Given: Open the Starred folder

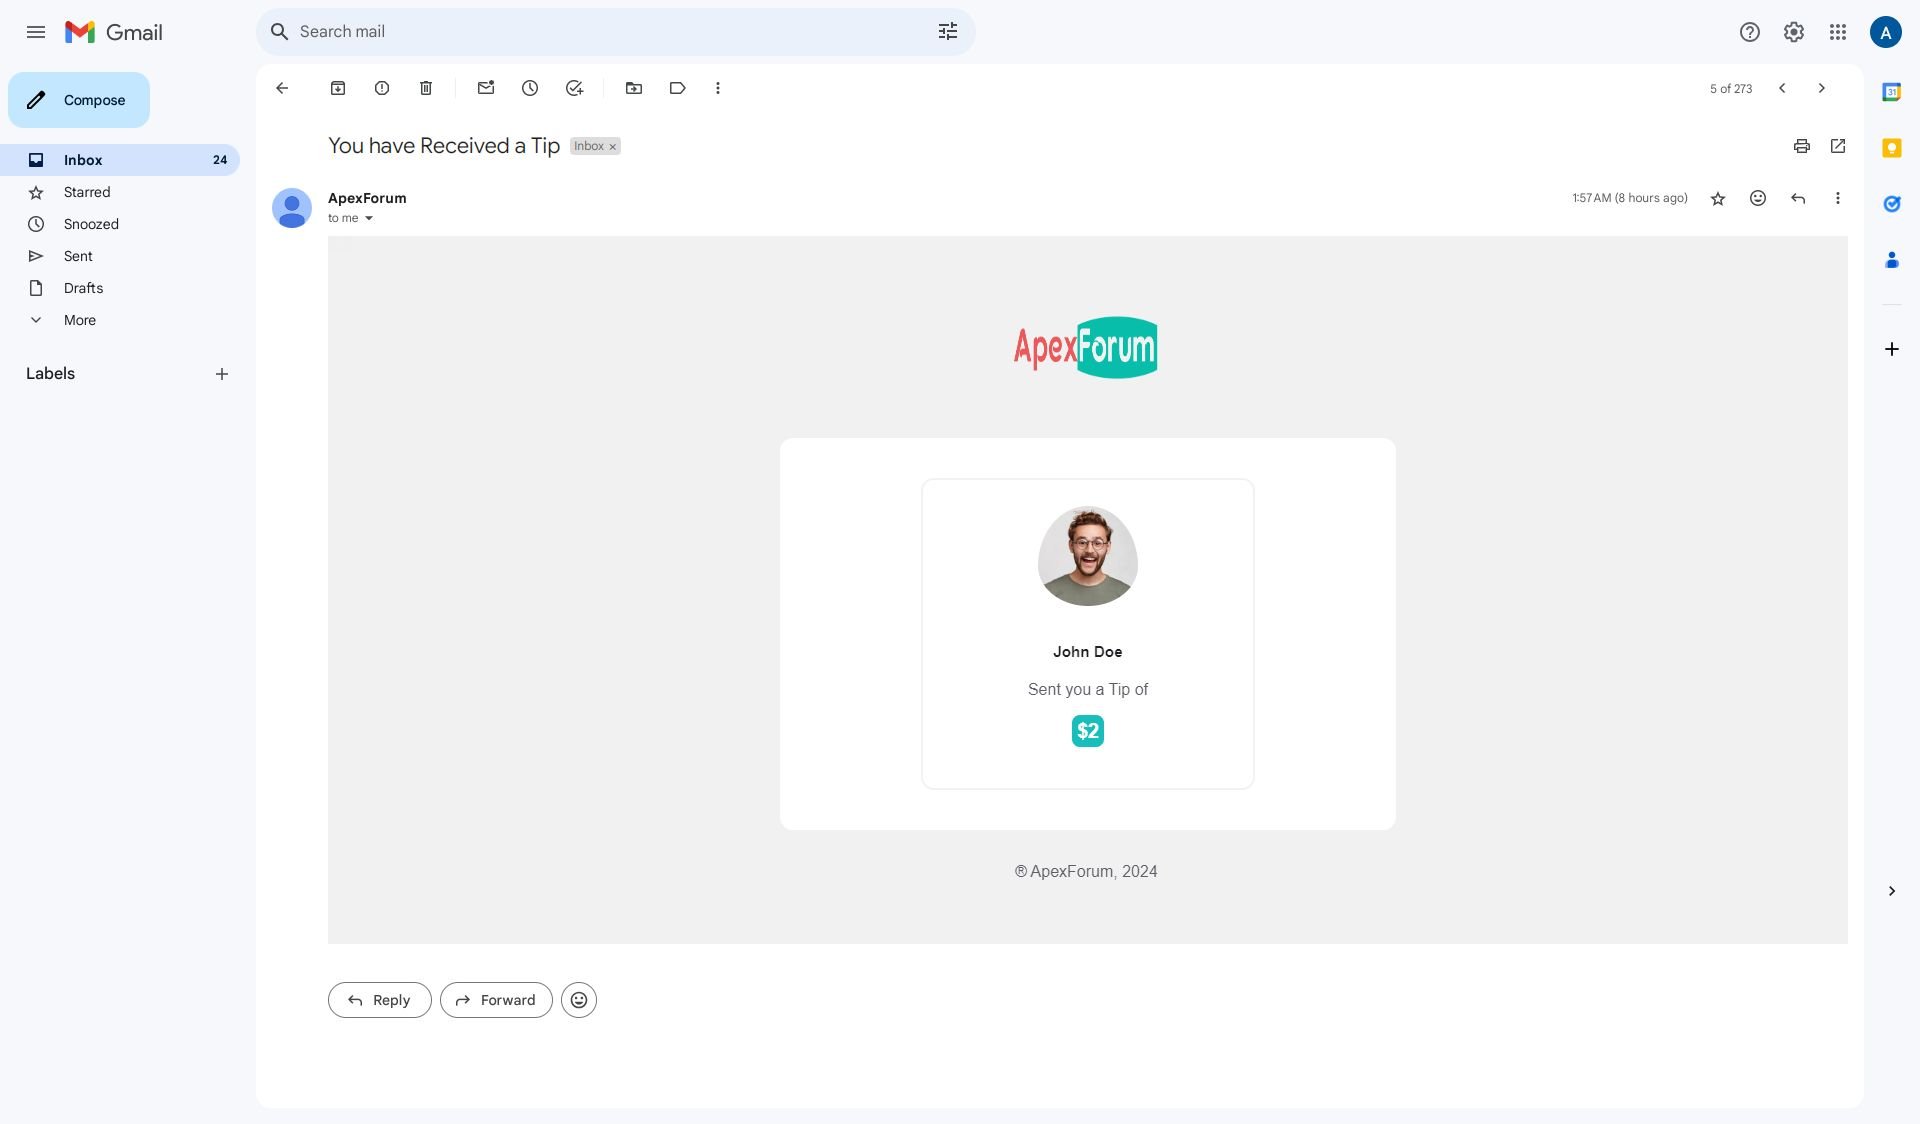Looking at the screenshot, I should click(x=87, y=192).
